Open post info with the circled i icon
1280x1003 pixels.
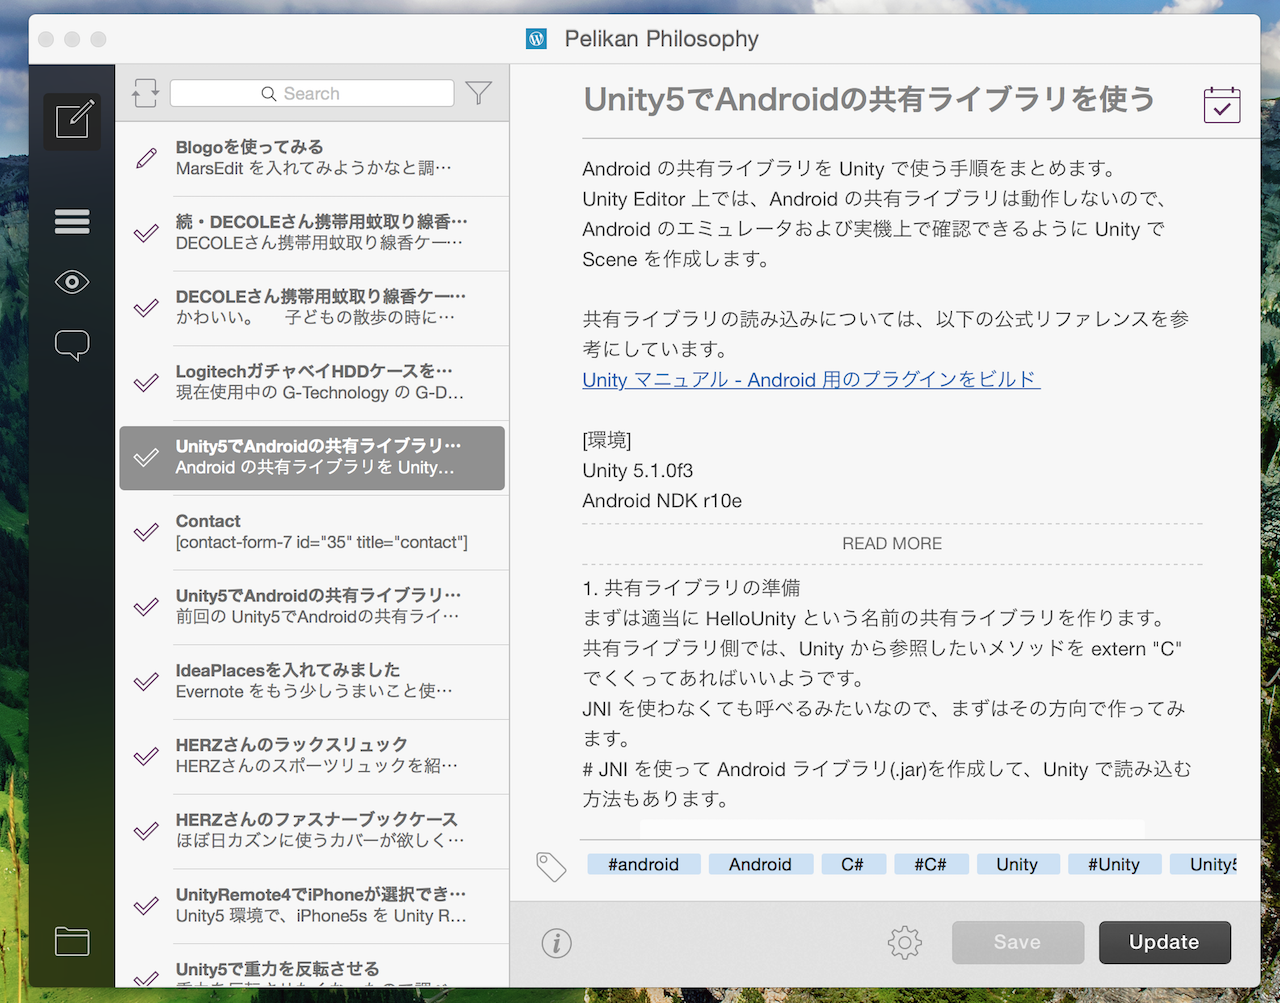coord(556,942)
